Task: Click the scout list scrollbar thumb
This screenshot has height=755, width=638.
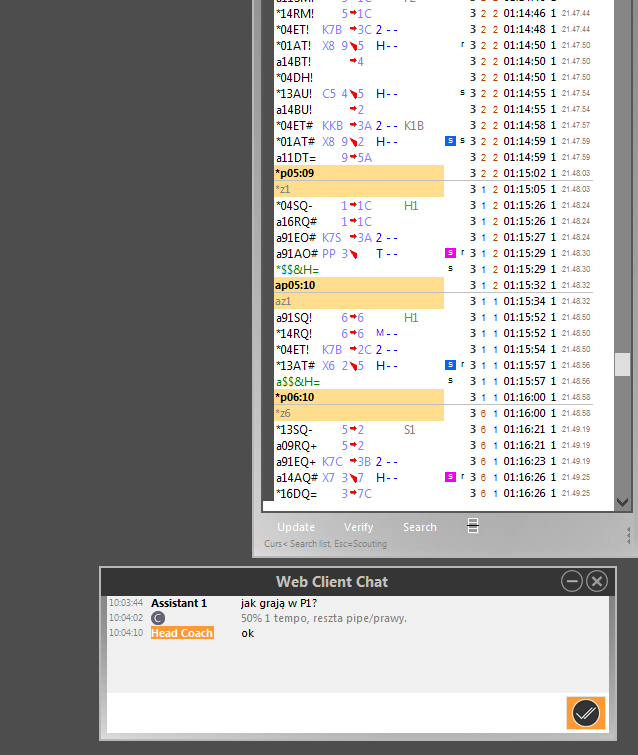Action: 622,365
